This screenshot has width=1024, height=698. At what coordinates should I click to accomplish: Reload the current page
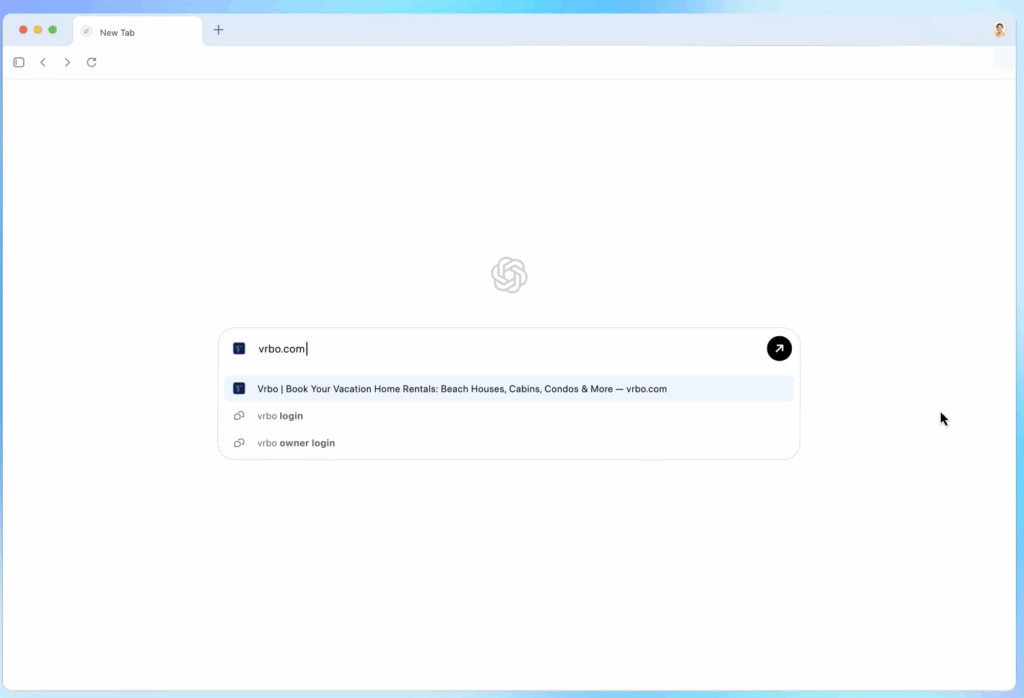point(92,62)
